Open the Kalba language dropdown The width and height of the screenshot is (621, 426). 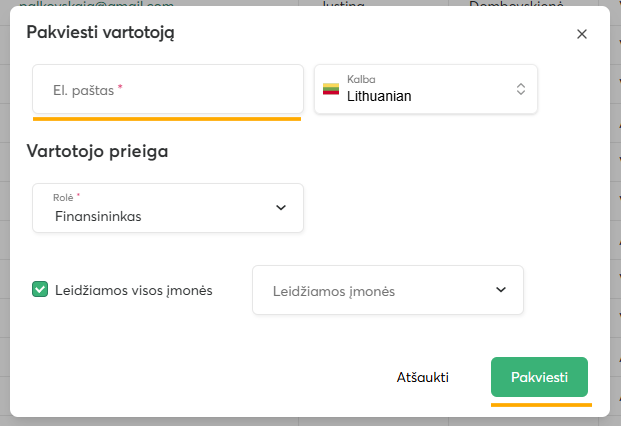(426, 89)
